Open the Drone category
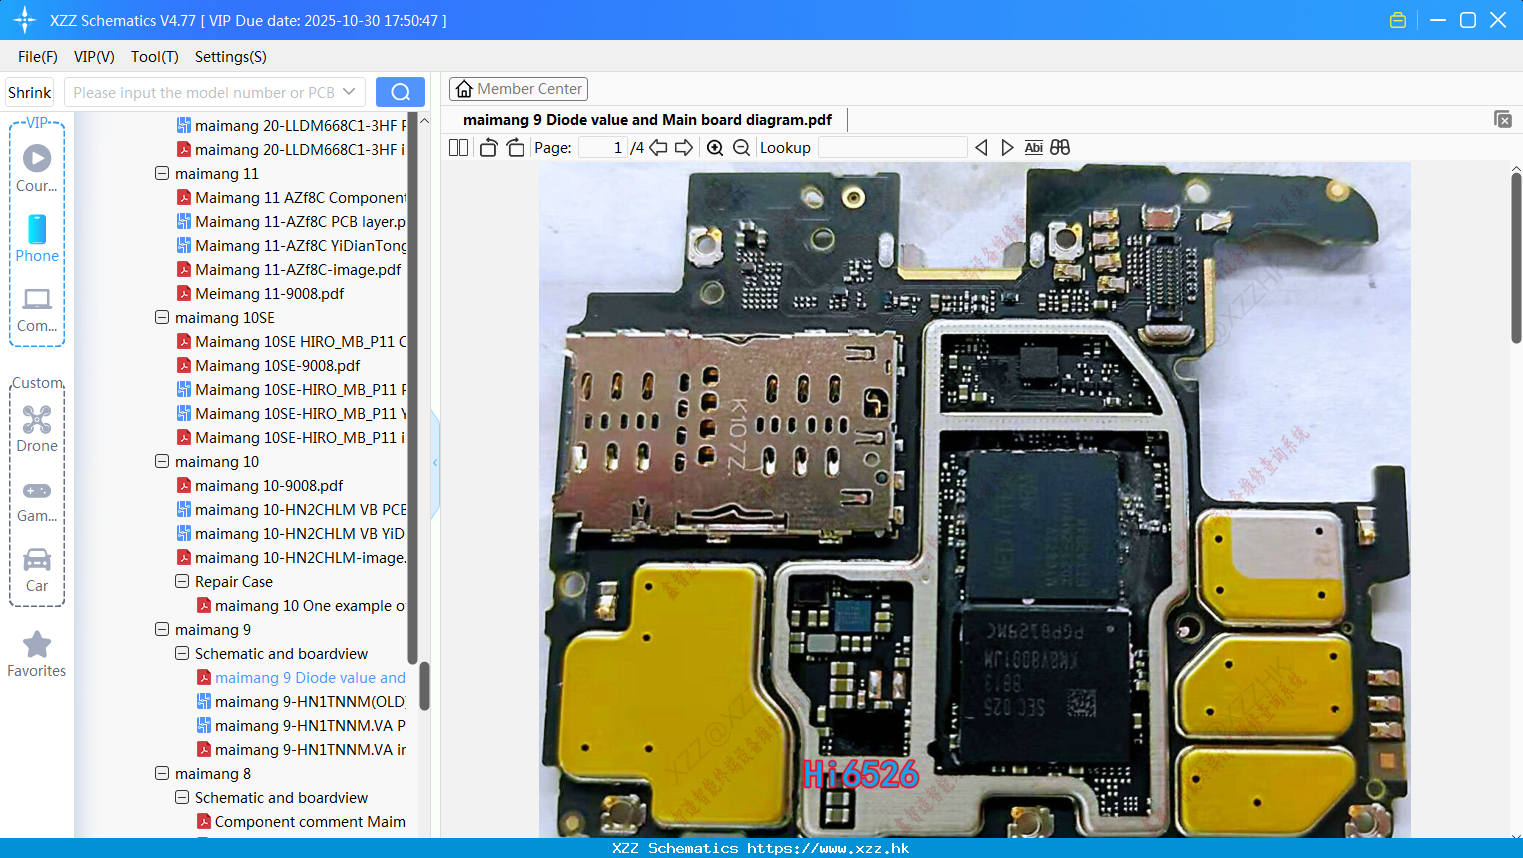1523x858 pixels. pos(37,429)
